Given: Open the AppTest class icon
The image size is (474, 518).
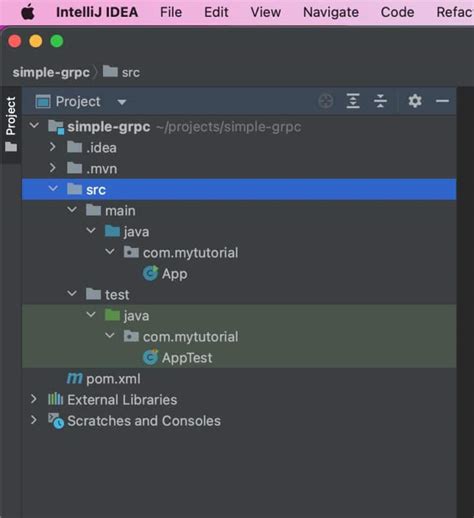Looking at the screenshot, I should [x=150, y=358].
